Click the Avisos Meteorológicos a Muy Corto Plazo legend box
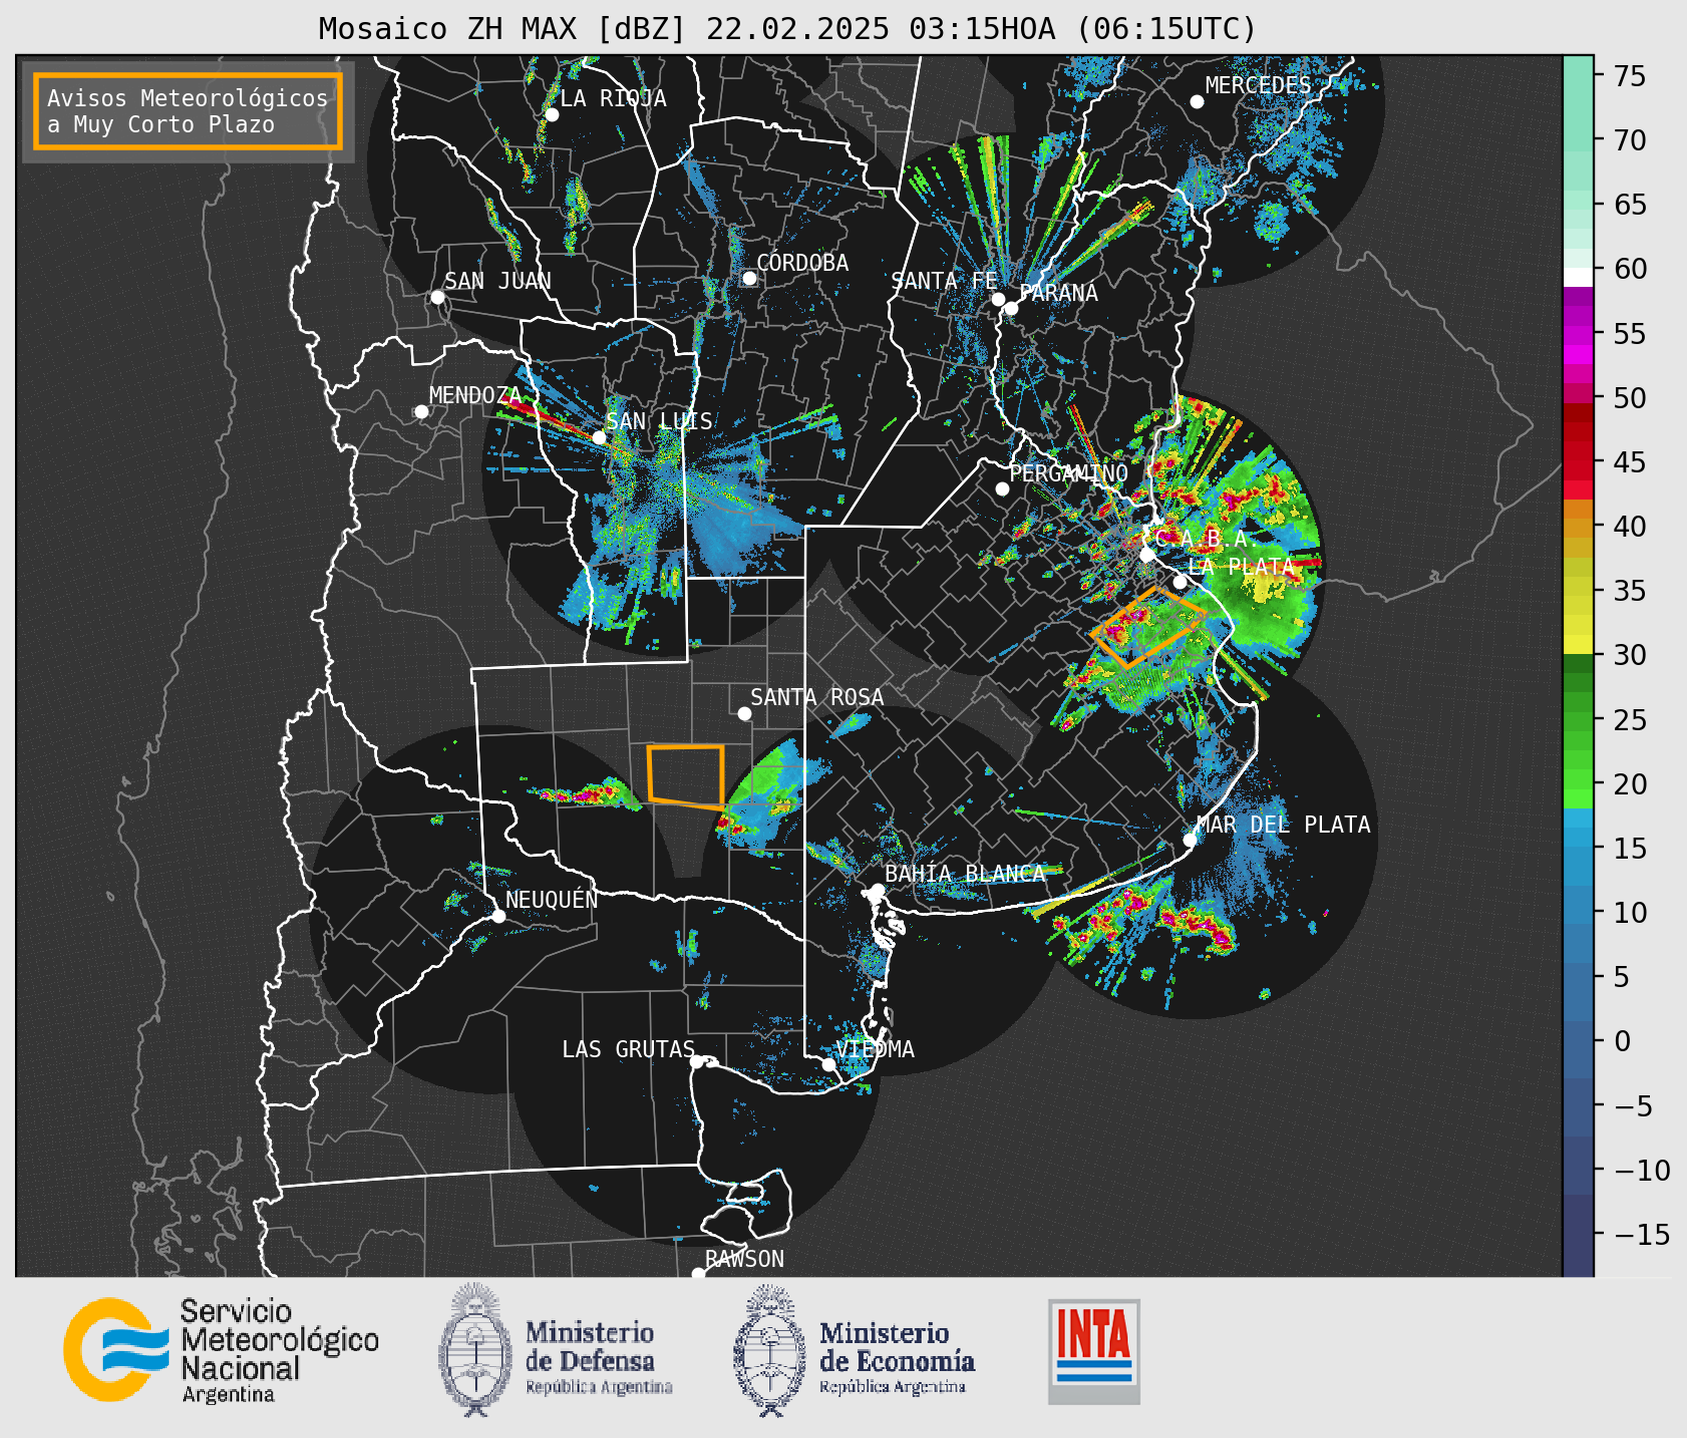 point(188,111)
